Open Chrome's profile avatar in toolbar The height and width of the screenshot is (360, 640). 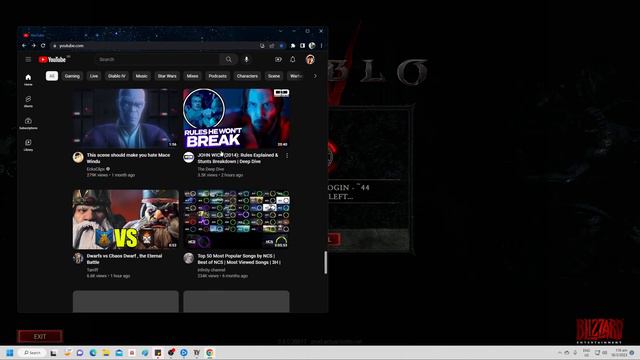click(312, 46)
